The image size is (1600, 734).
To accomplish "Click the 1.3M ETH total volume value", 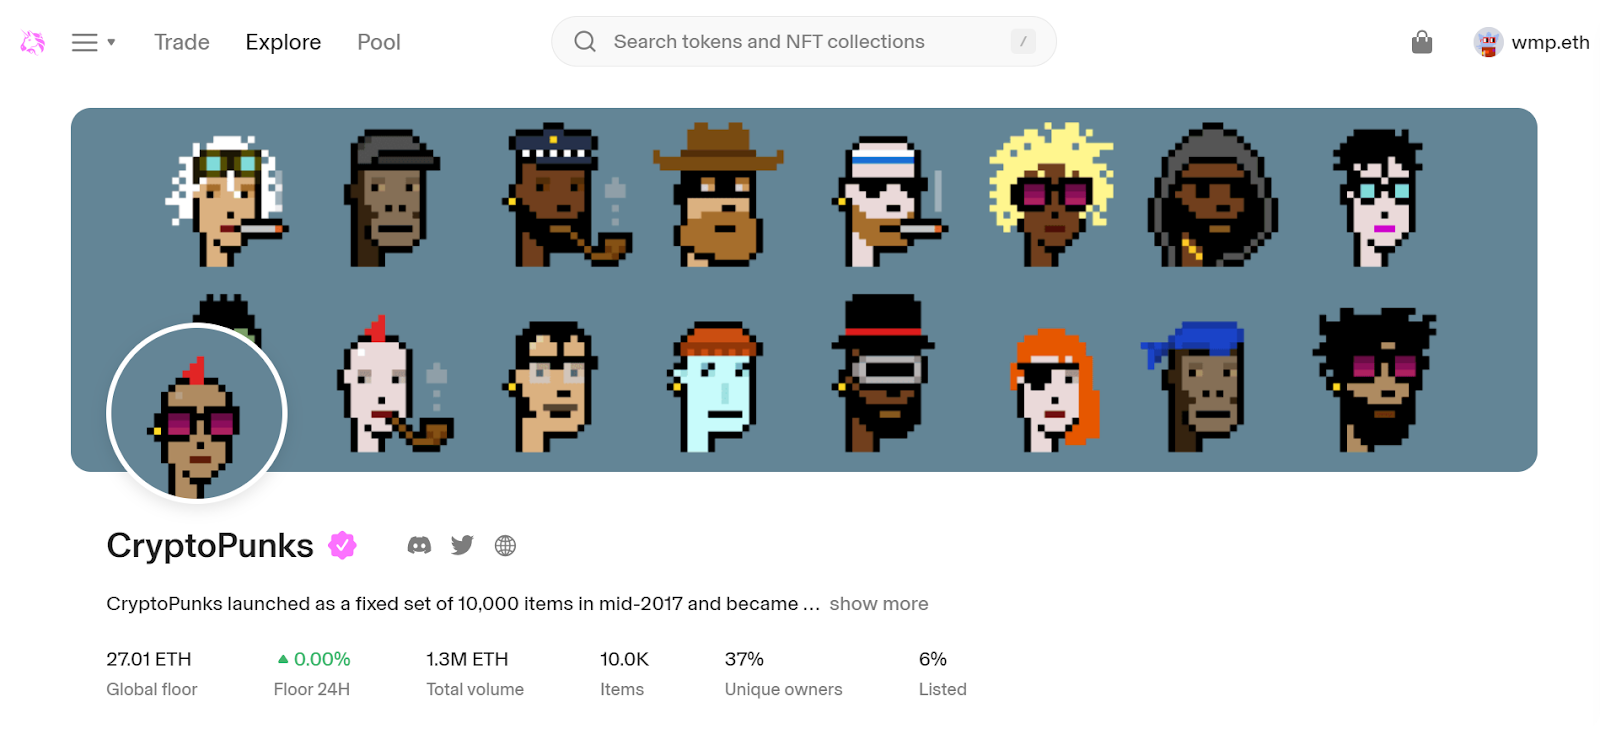I will click(x=467, y=659).
